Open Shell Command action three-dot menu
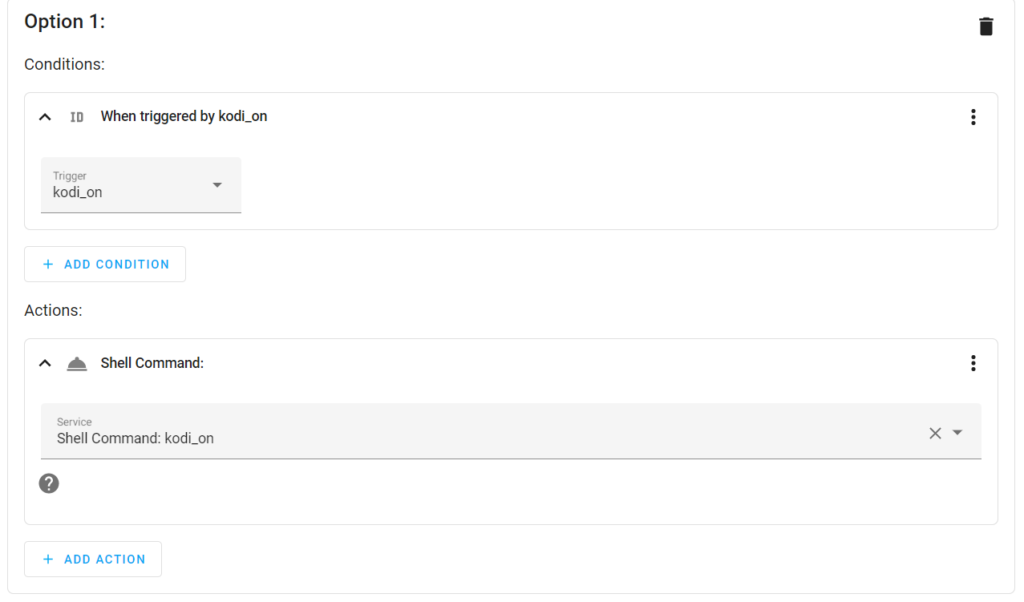 click(973, 363)
